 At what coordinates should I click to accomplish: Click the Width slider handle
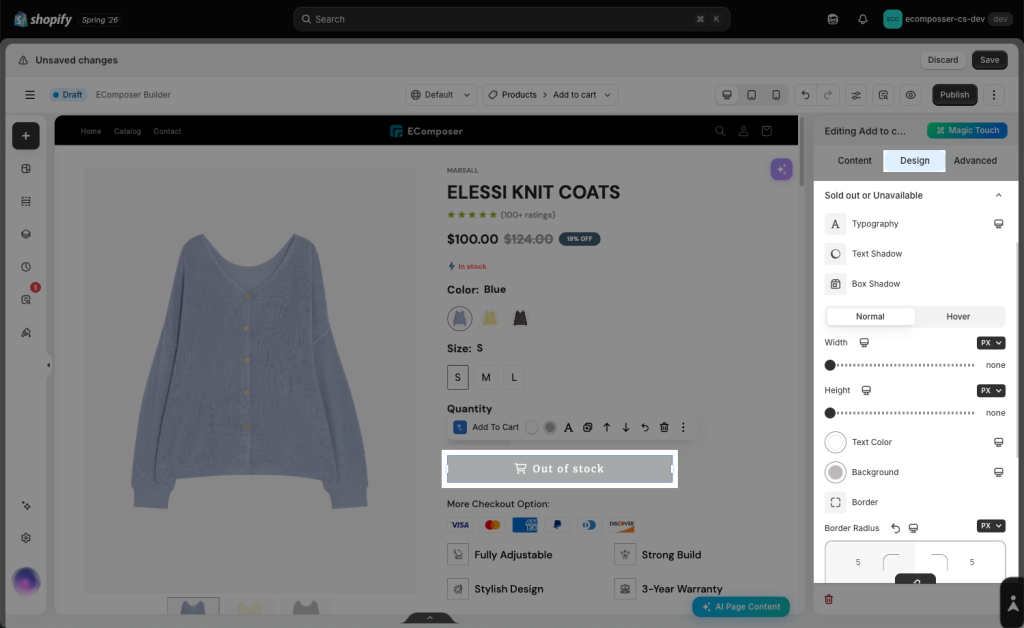tap(830, 365)
